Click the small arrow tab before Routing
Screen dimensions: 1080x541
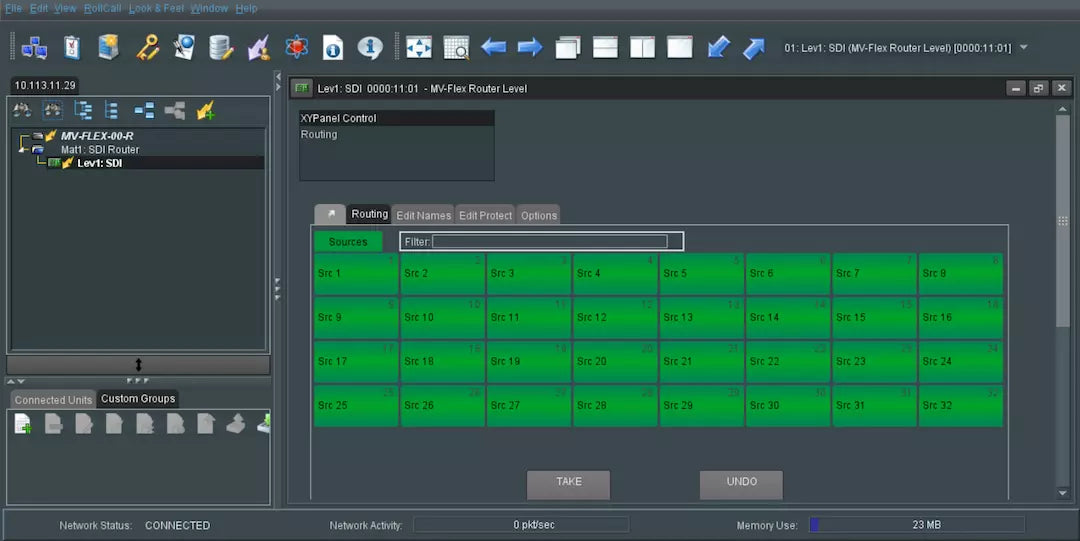[x=331, y=214]
